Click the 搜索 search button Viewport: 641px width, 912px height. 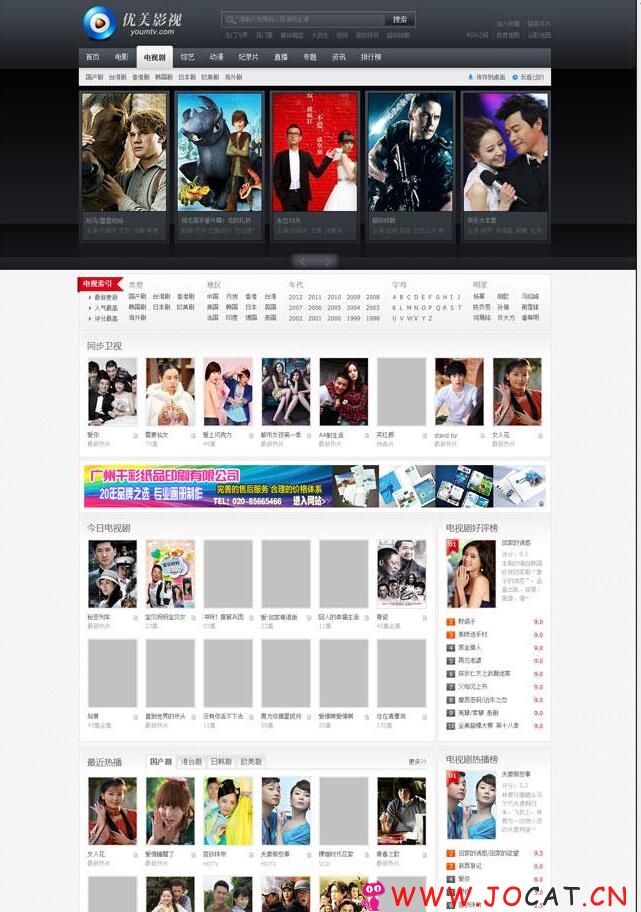coord(400,20)
